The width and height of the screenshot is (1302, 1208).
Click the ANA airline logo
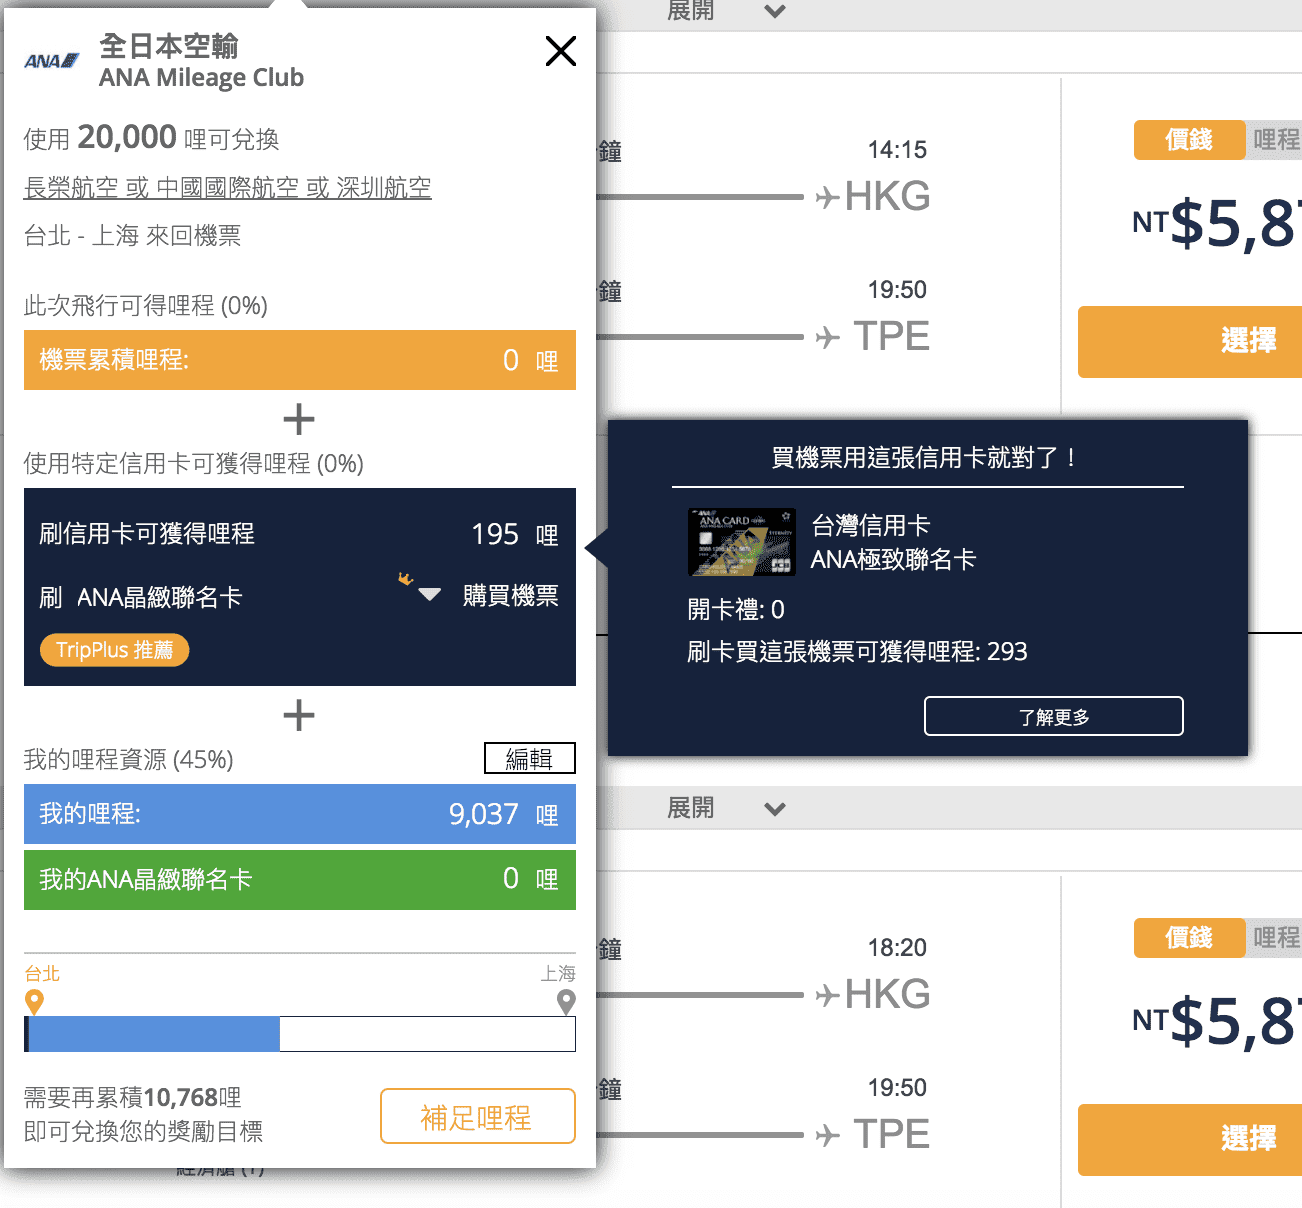[52, 61]
